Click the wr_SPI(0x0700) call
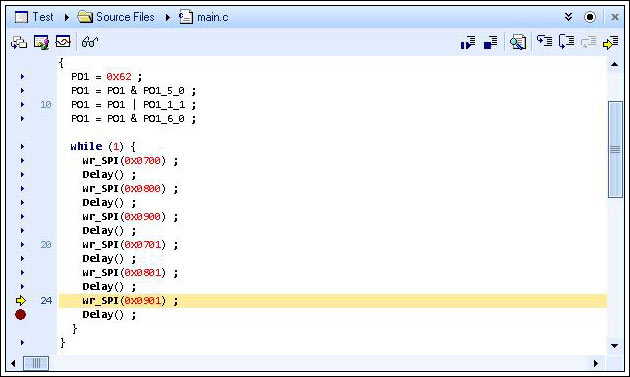 click(x=124, y=160)
